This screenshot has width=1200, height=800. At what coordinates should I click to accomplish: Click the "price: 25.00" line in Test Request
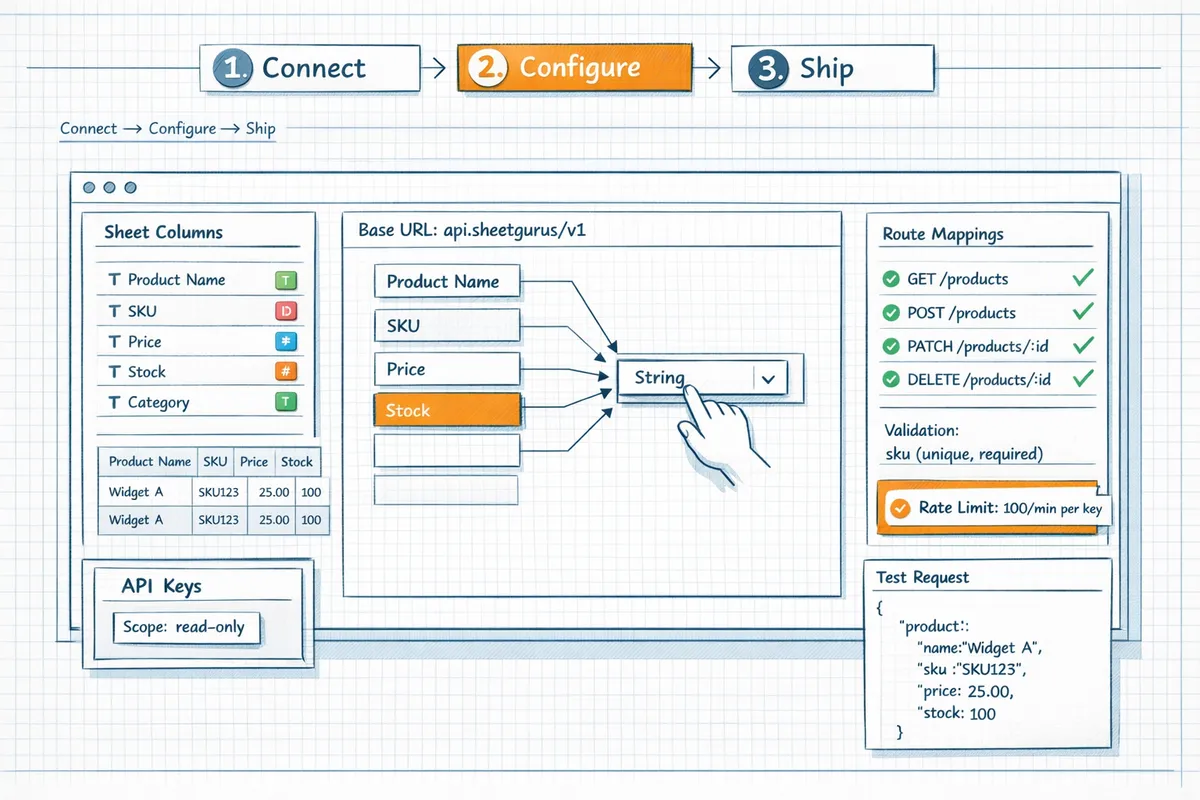coord(963,691)
